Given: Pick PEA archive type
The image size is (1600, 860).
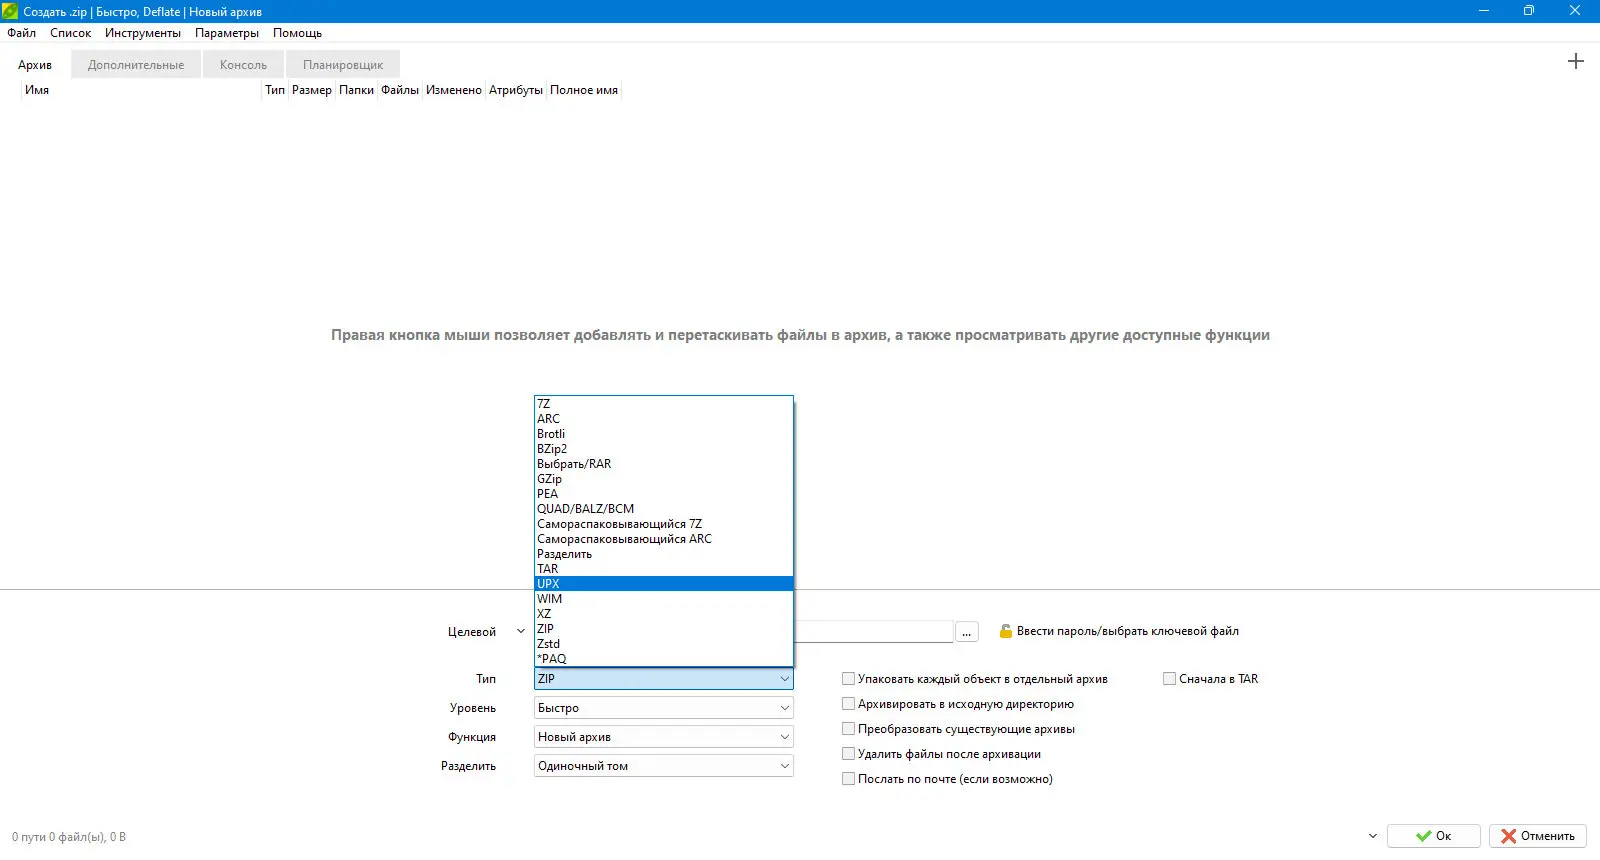Looking at the screenshot, I should 664,494.
